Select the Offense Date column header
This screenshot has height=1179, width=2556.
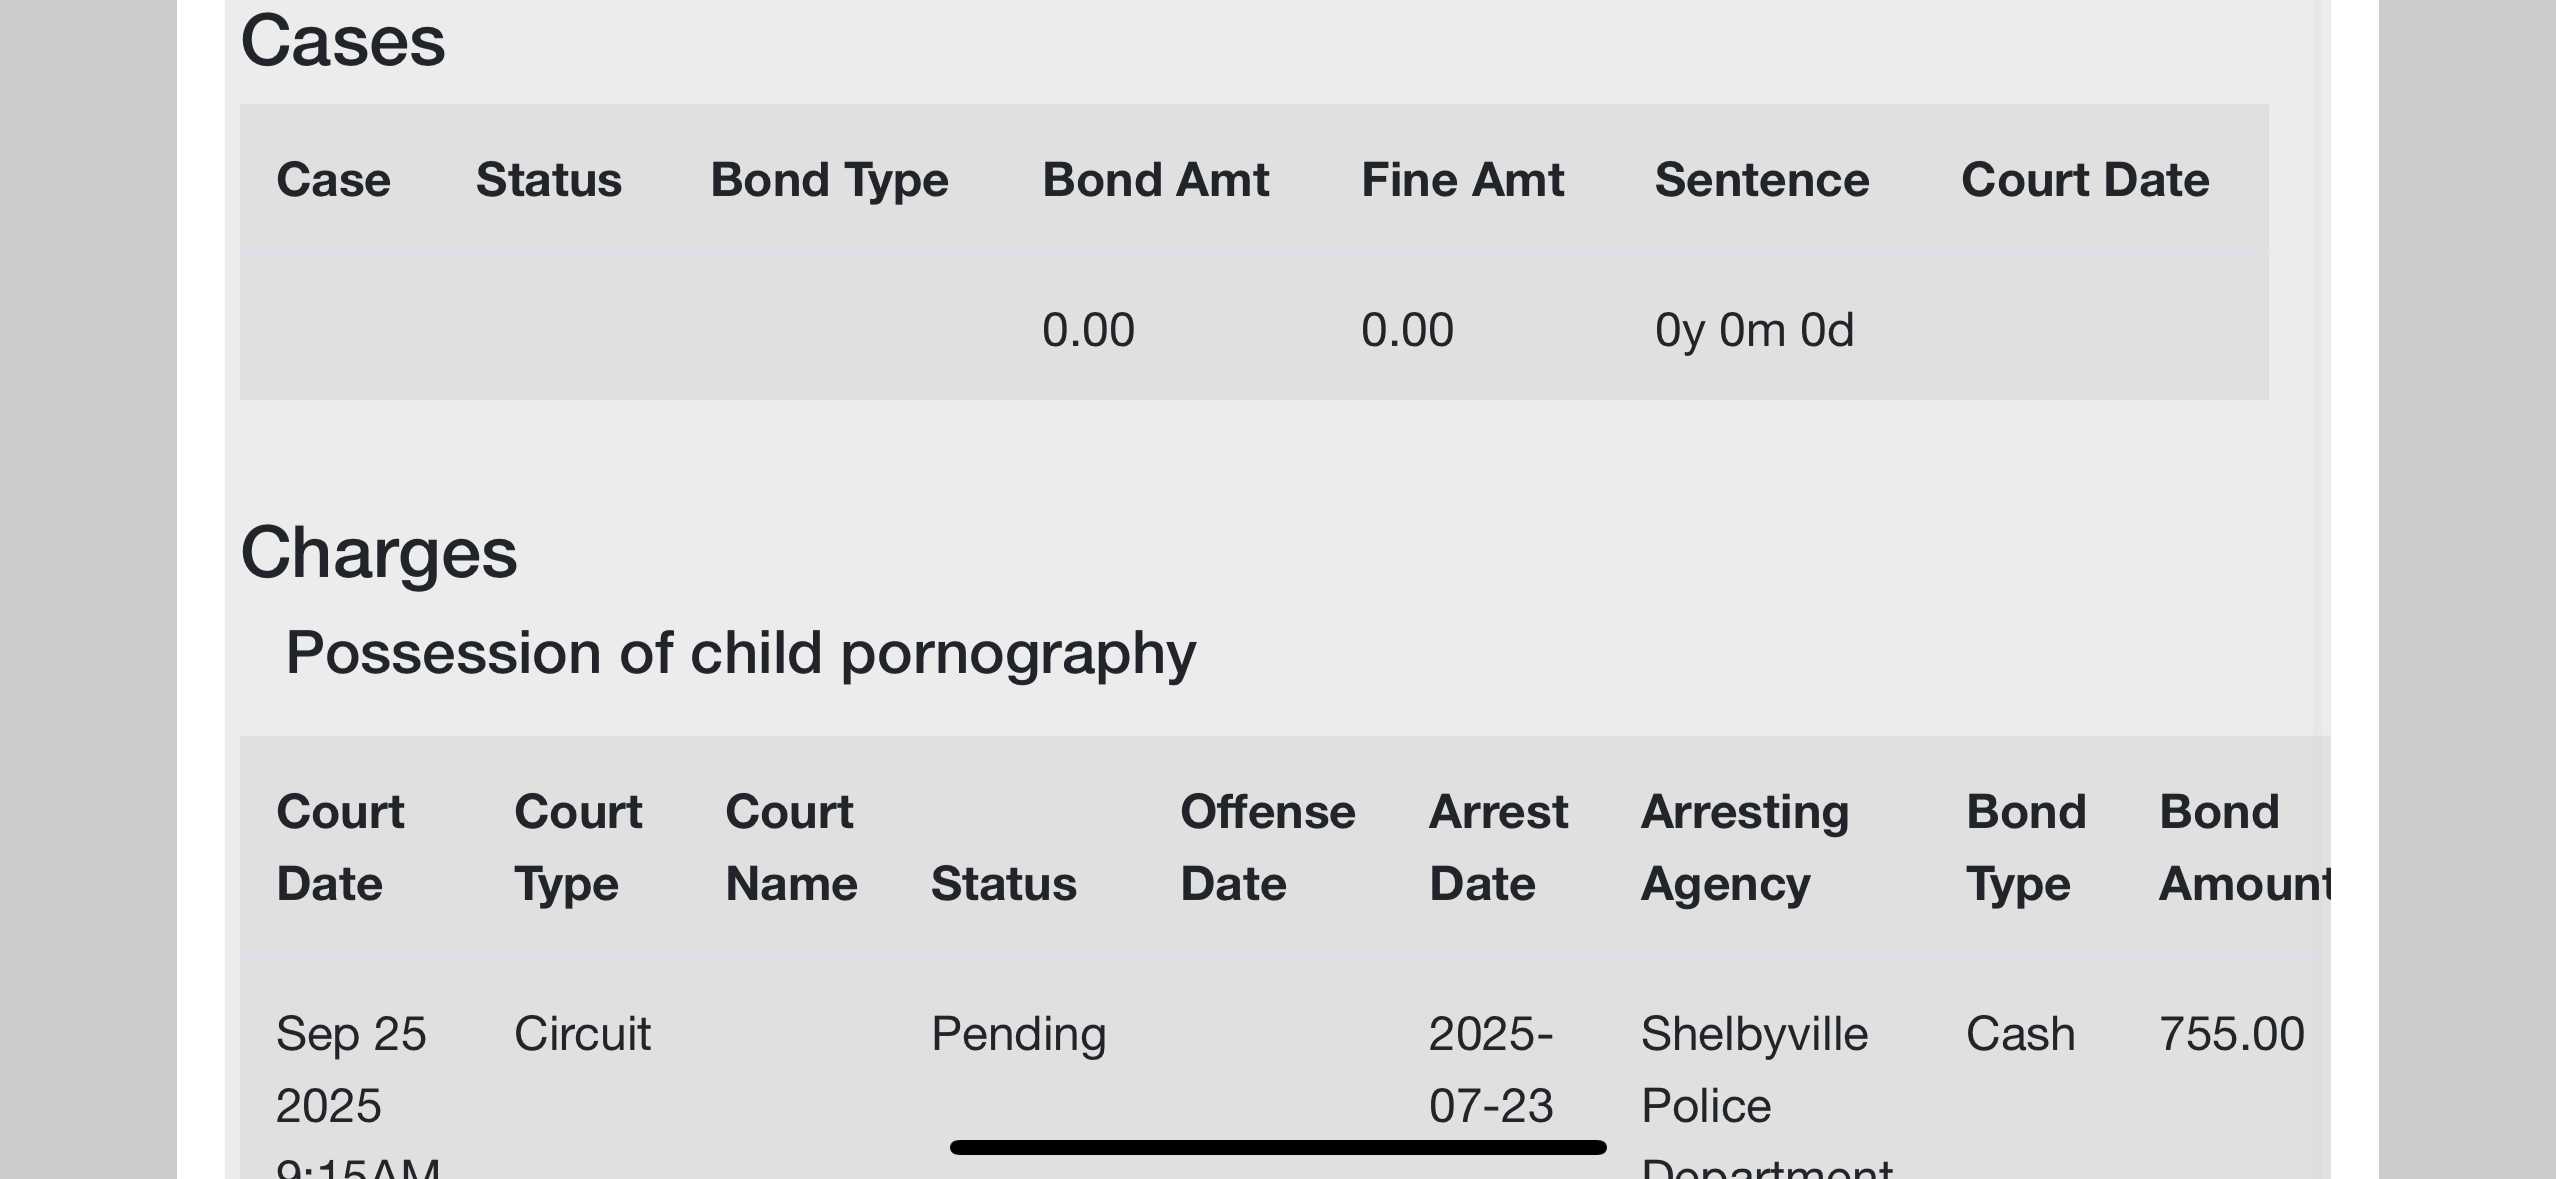click(1267, 848)
